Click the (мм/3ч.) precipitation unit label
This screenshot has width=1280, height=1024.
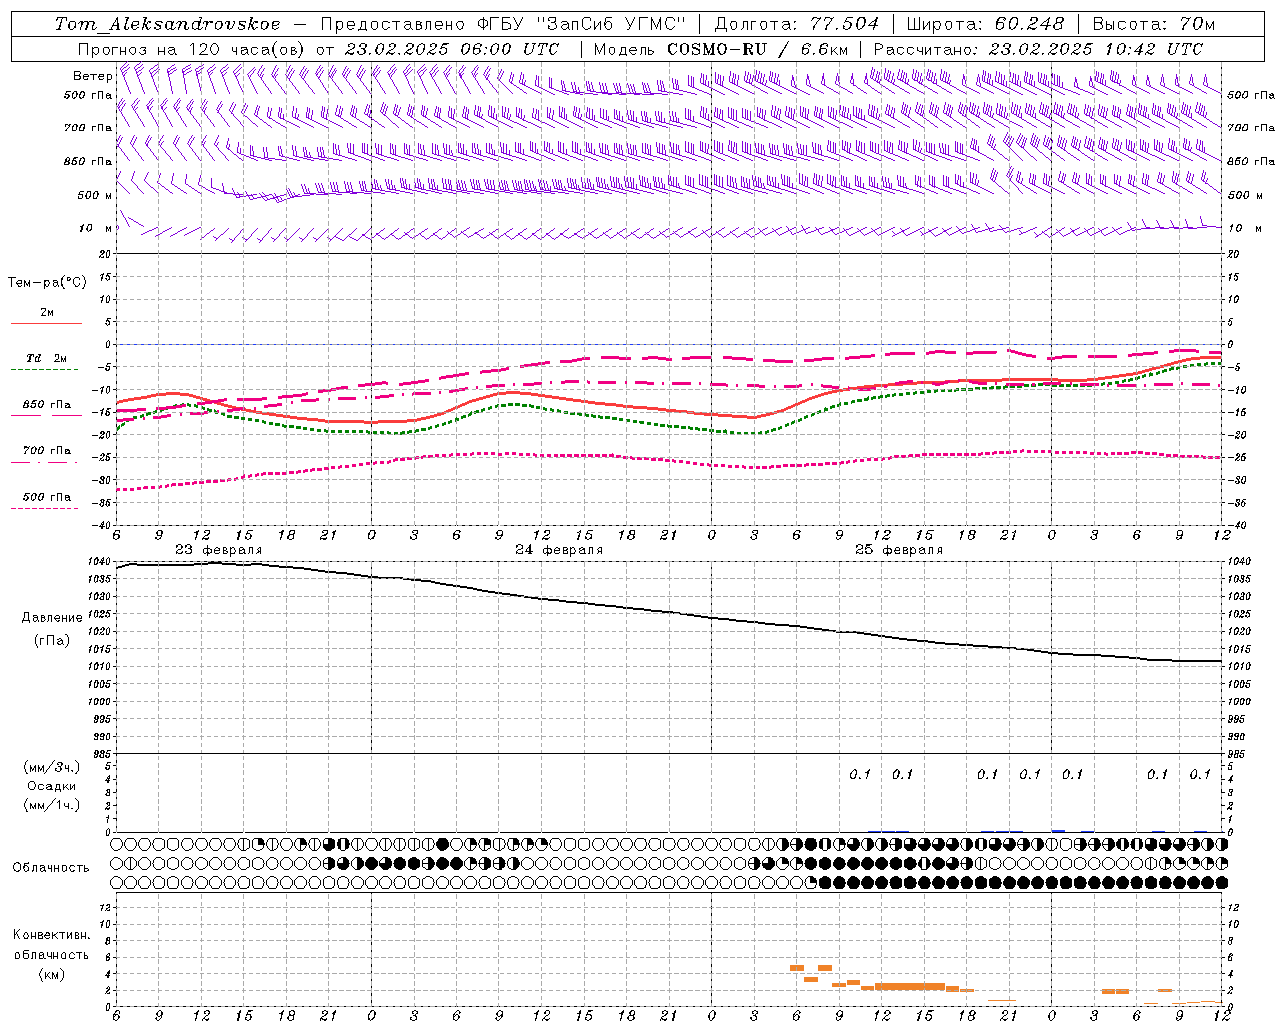52,767
